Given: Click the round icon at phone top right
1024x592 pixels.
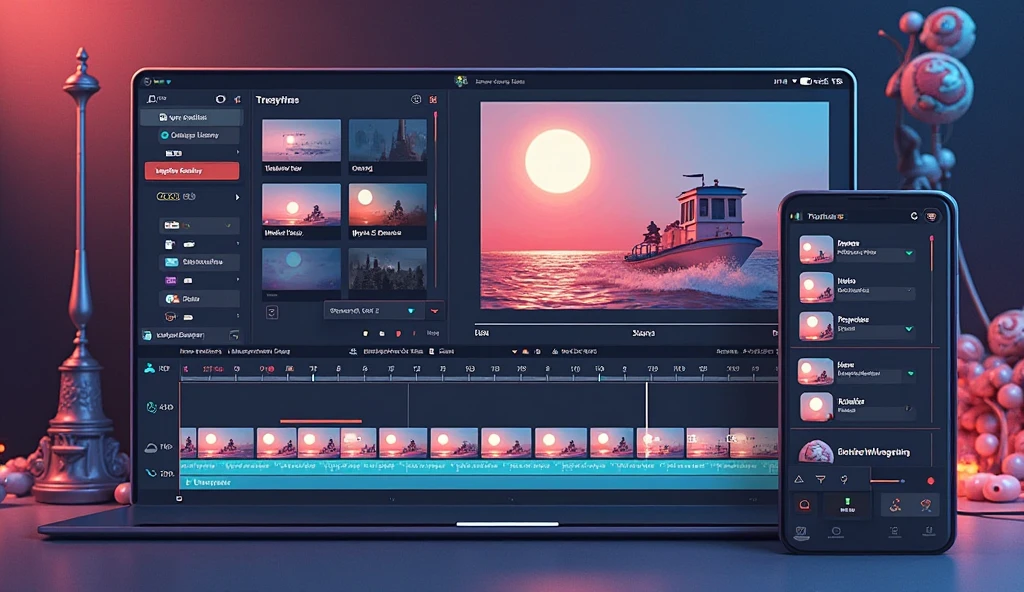Looking at the screenshot, I should coord(931,216).
